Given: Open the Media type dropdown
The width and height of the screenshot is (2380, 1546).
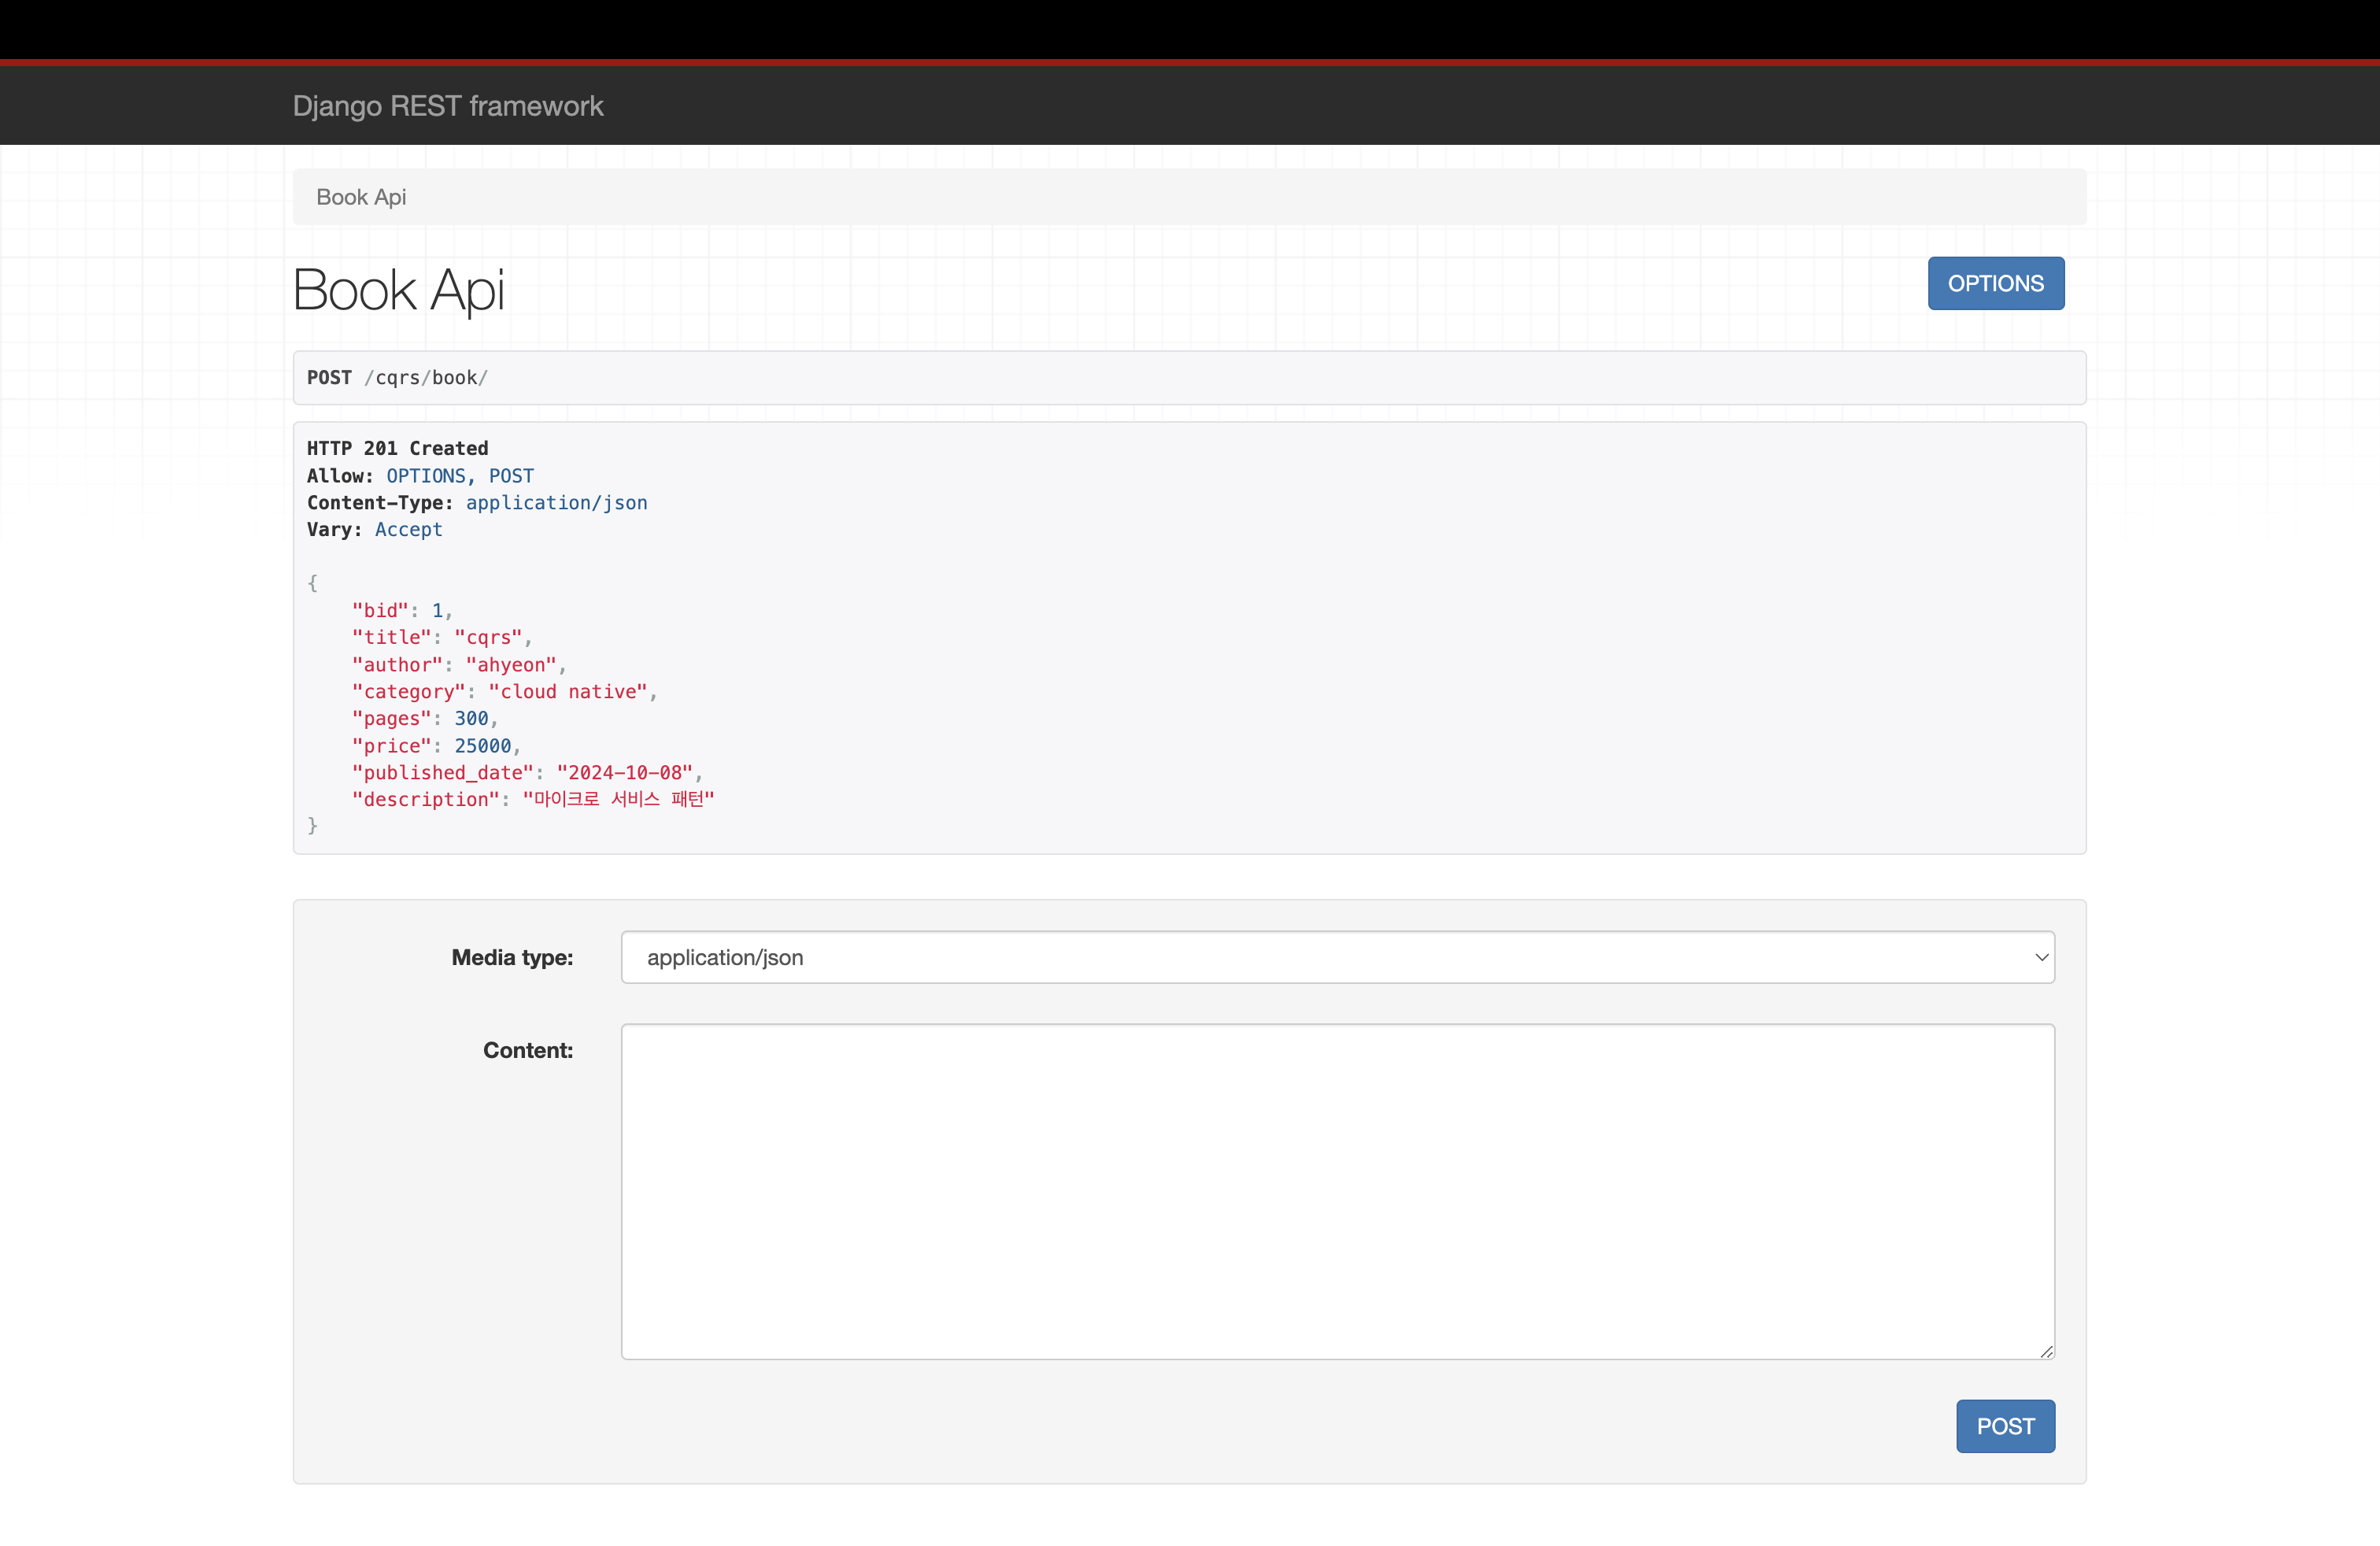Looking at the screenshot, I should pyautogui.click(x=1336, y=957).
